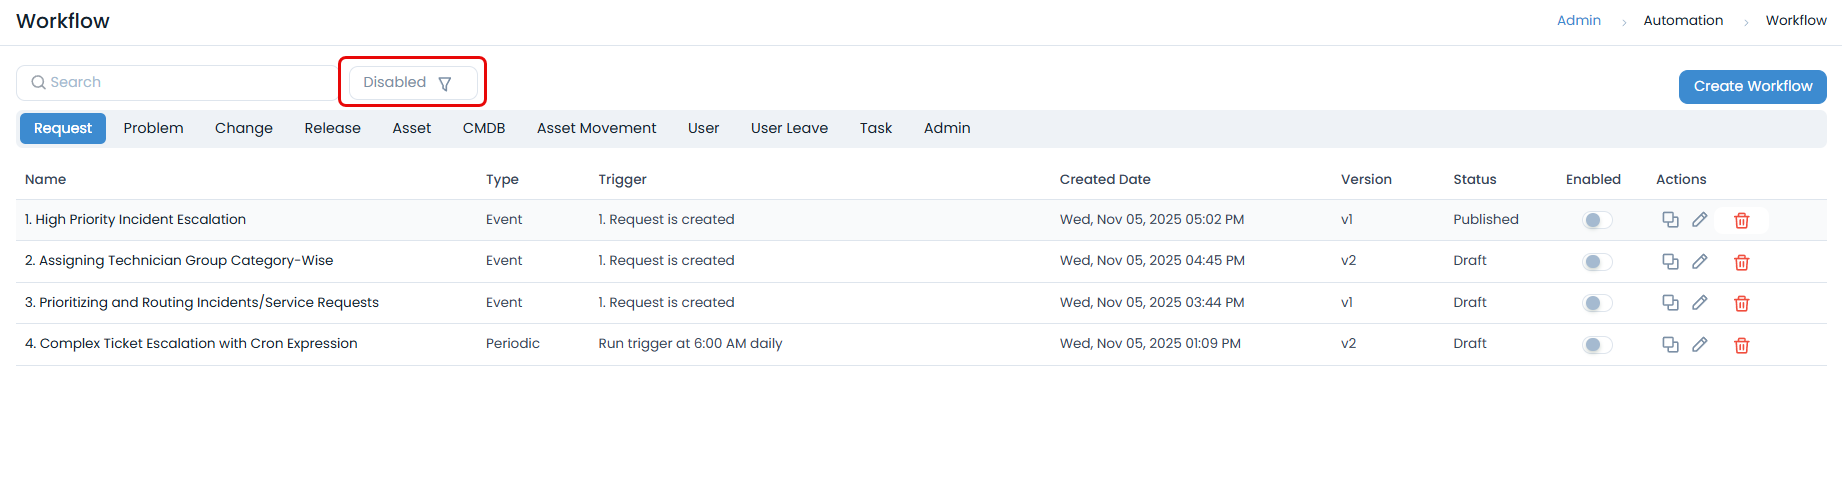Duplicate the Assigning Technician Group Category-Wise workflow
The width and height of the screenshot is (1842, 483).
[x=1670, y=262]
